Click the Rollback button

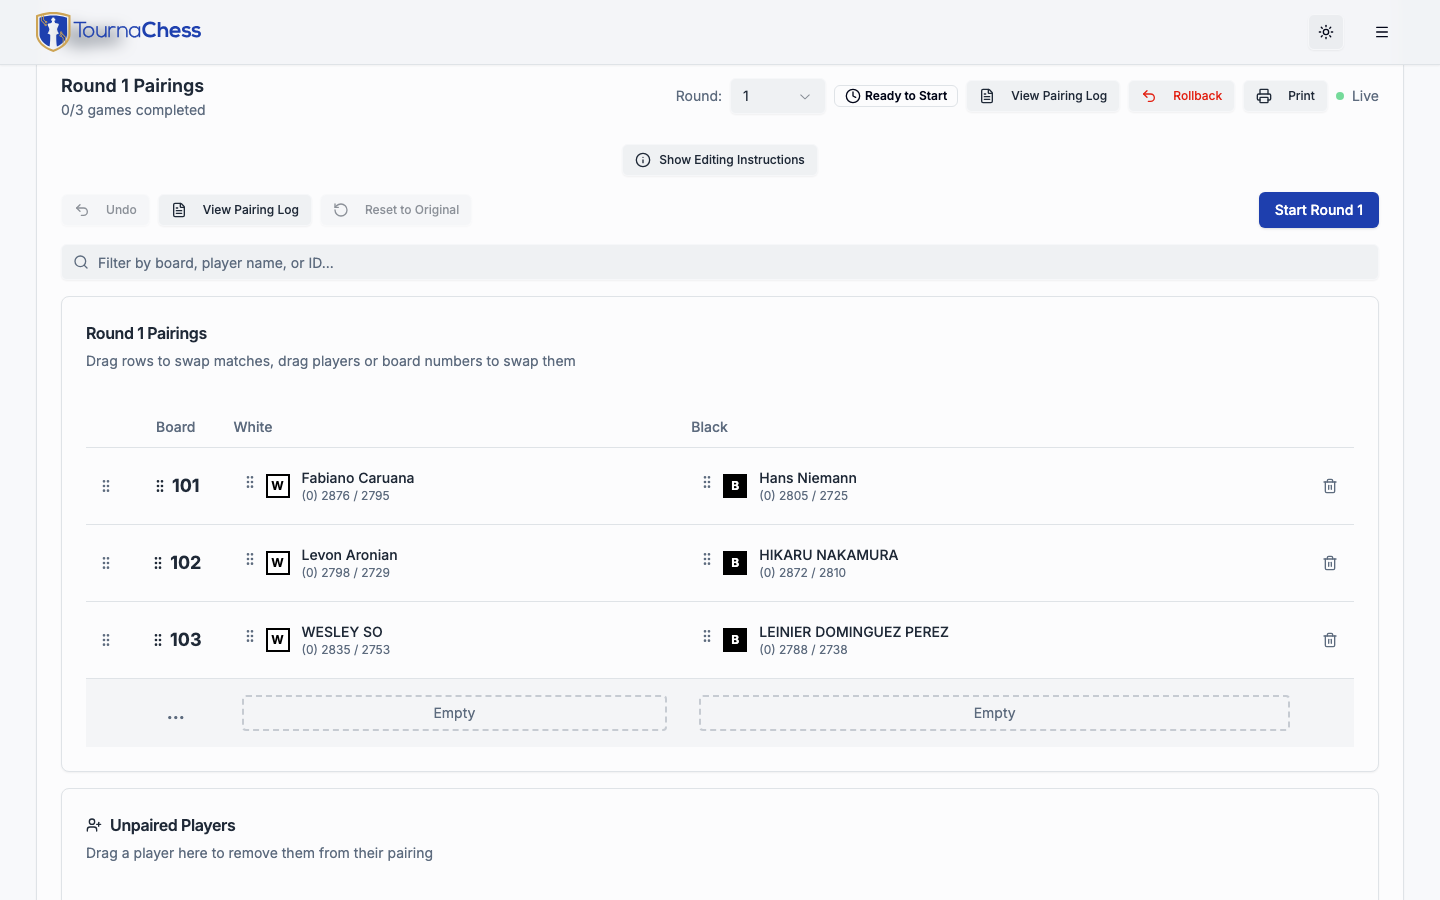[1182, 96]
